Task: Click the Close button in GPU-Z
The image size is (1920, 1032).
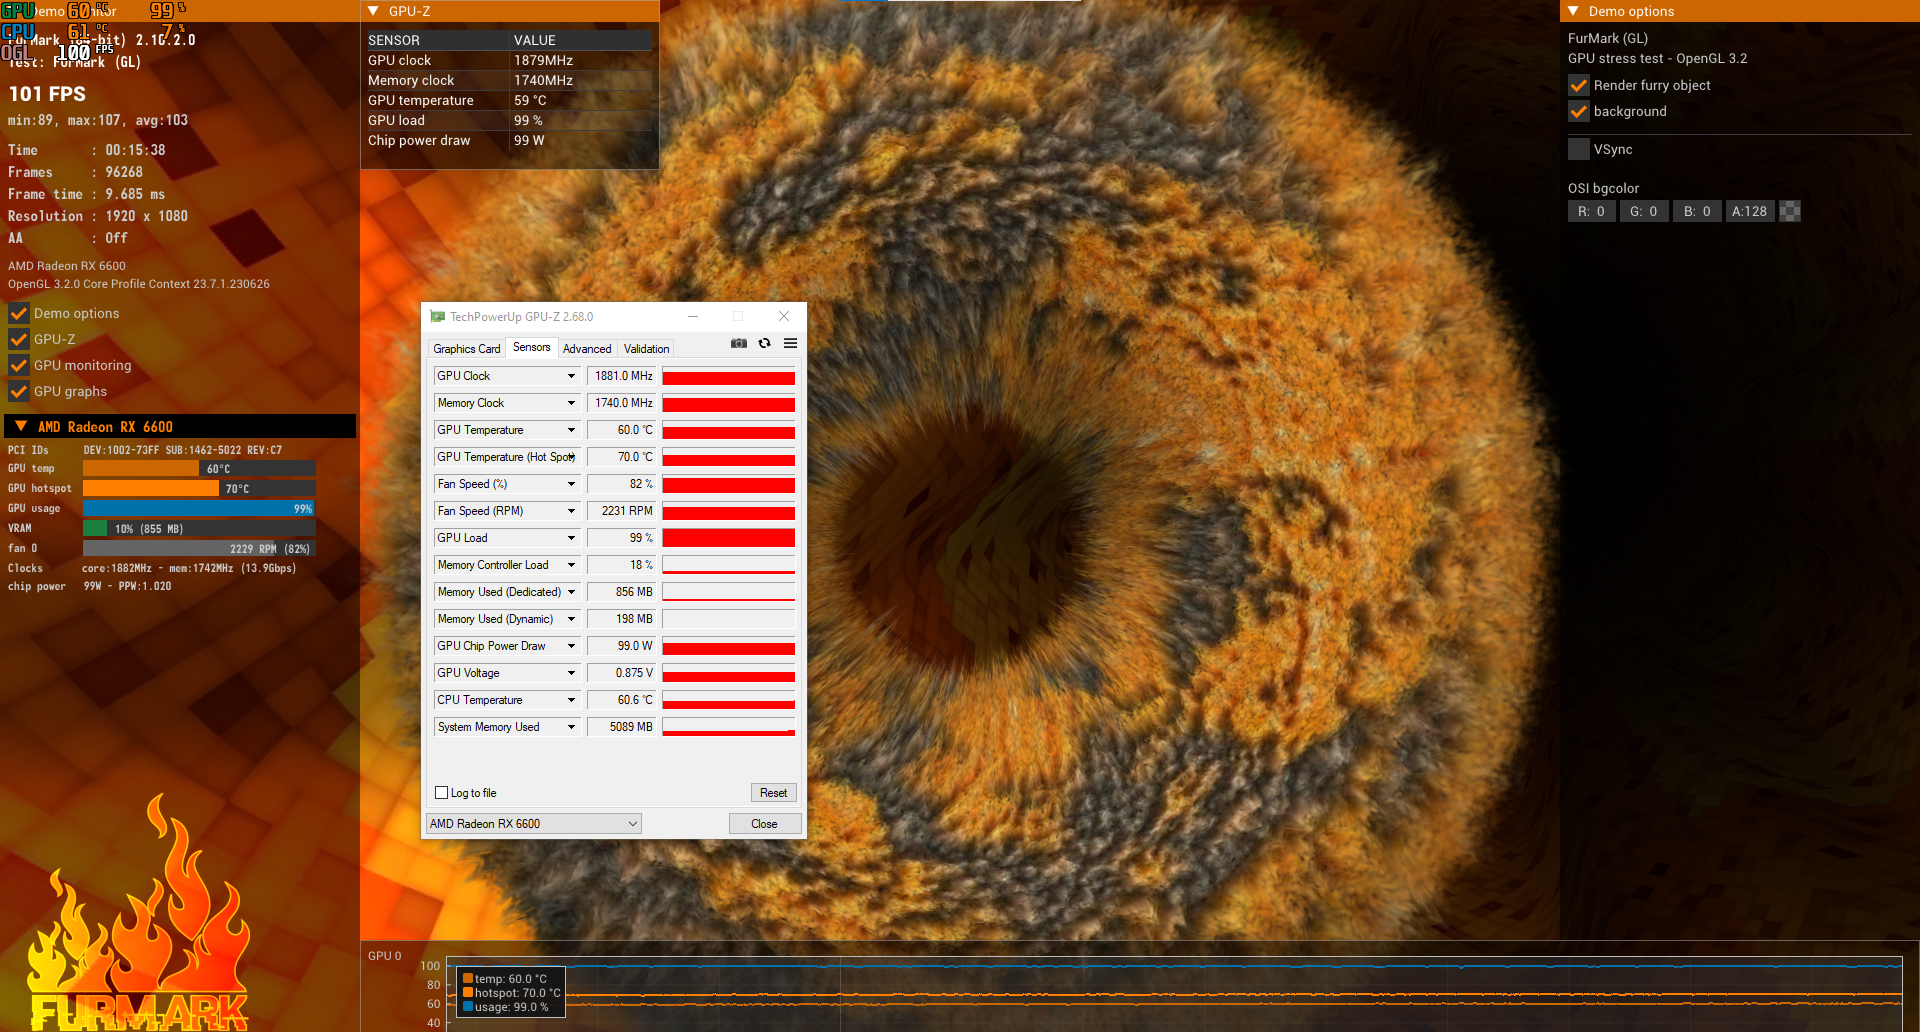Action: click(x=764, y=824)
